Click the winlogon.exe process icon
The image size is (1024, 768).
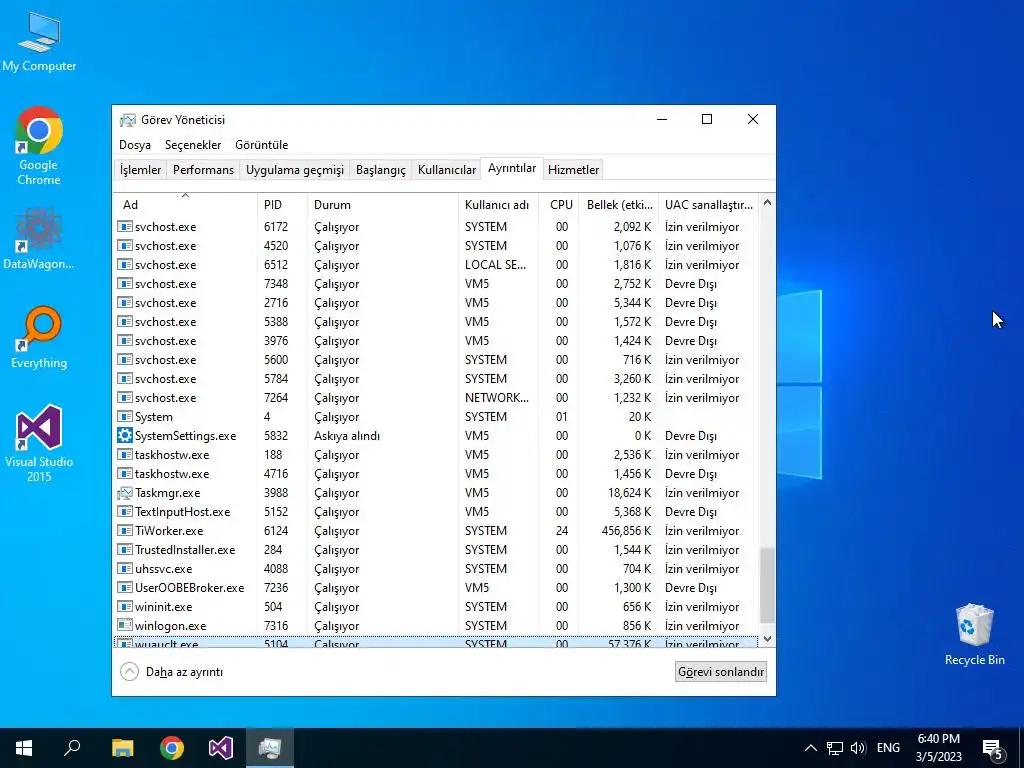125,625
